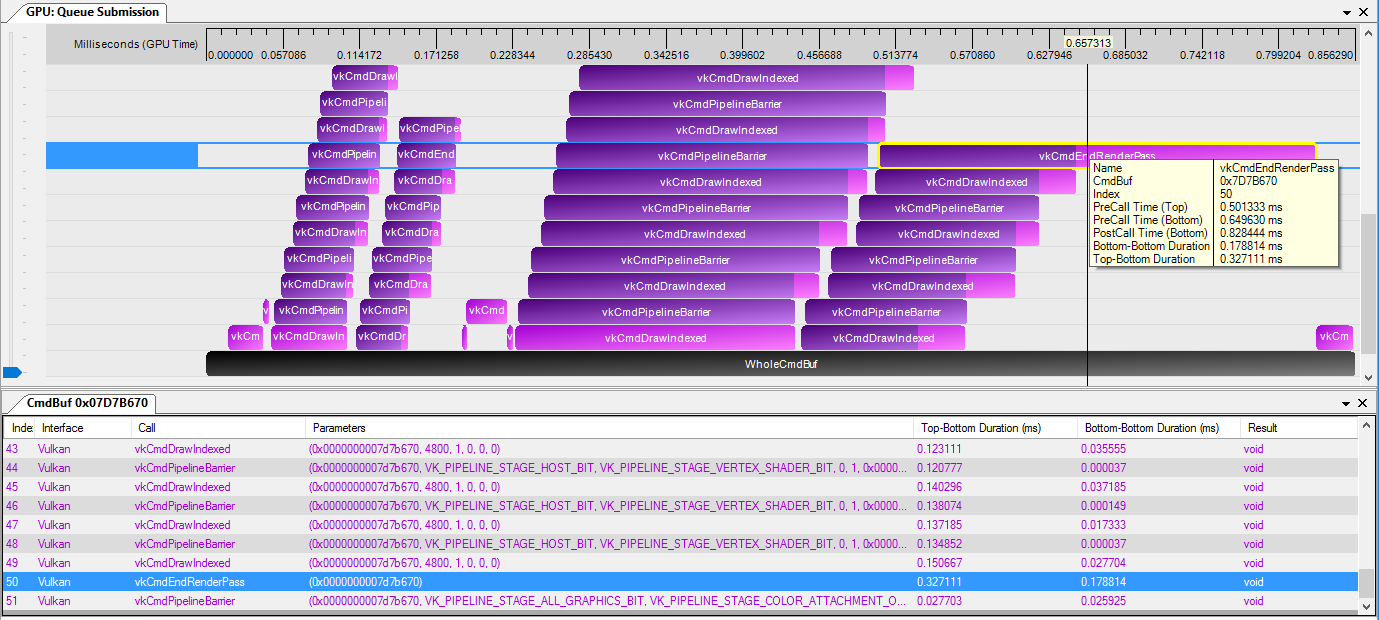The image size is (1379, 620).
Task: Click the blue queue selector at the left edge
Action: pos(10,372)
